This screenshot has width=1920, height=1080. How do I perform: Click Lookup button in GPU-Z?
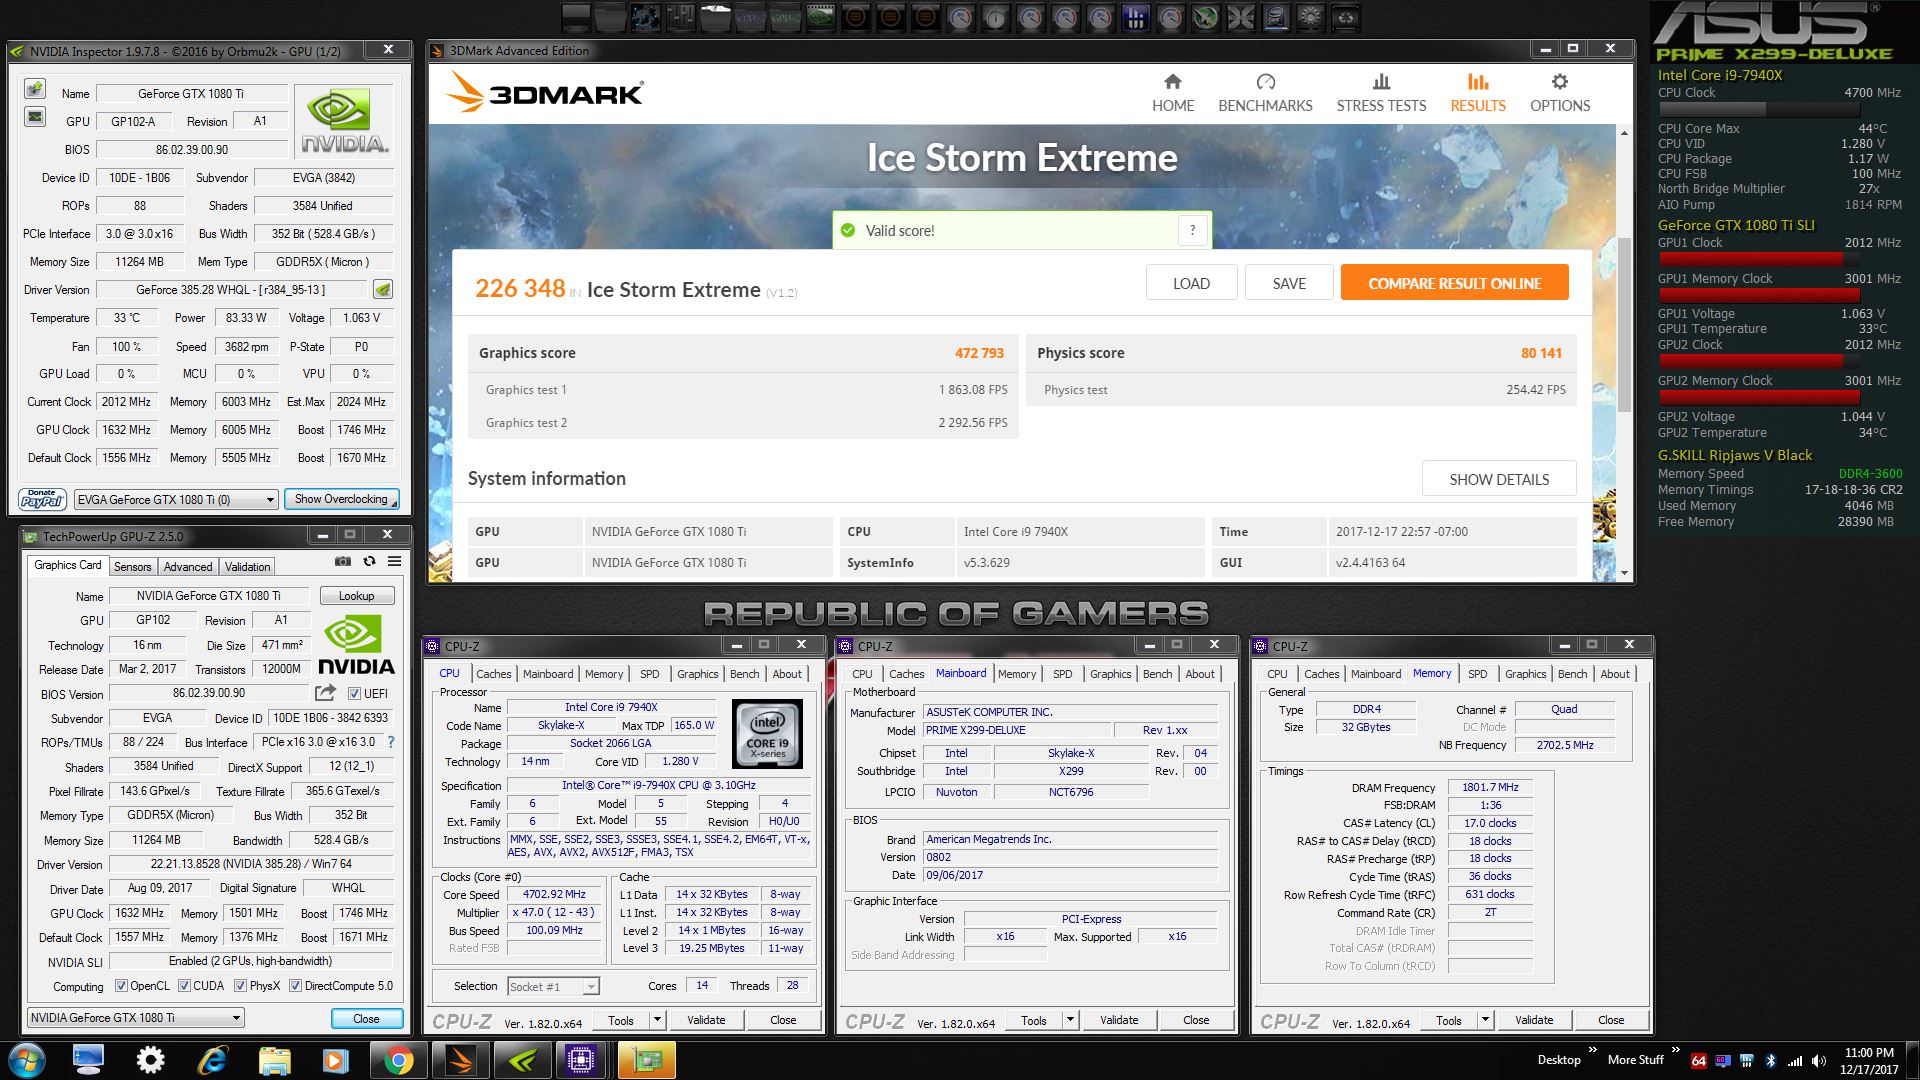[356, 595]
